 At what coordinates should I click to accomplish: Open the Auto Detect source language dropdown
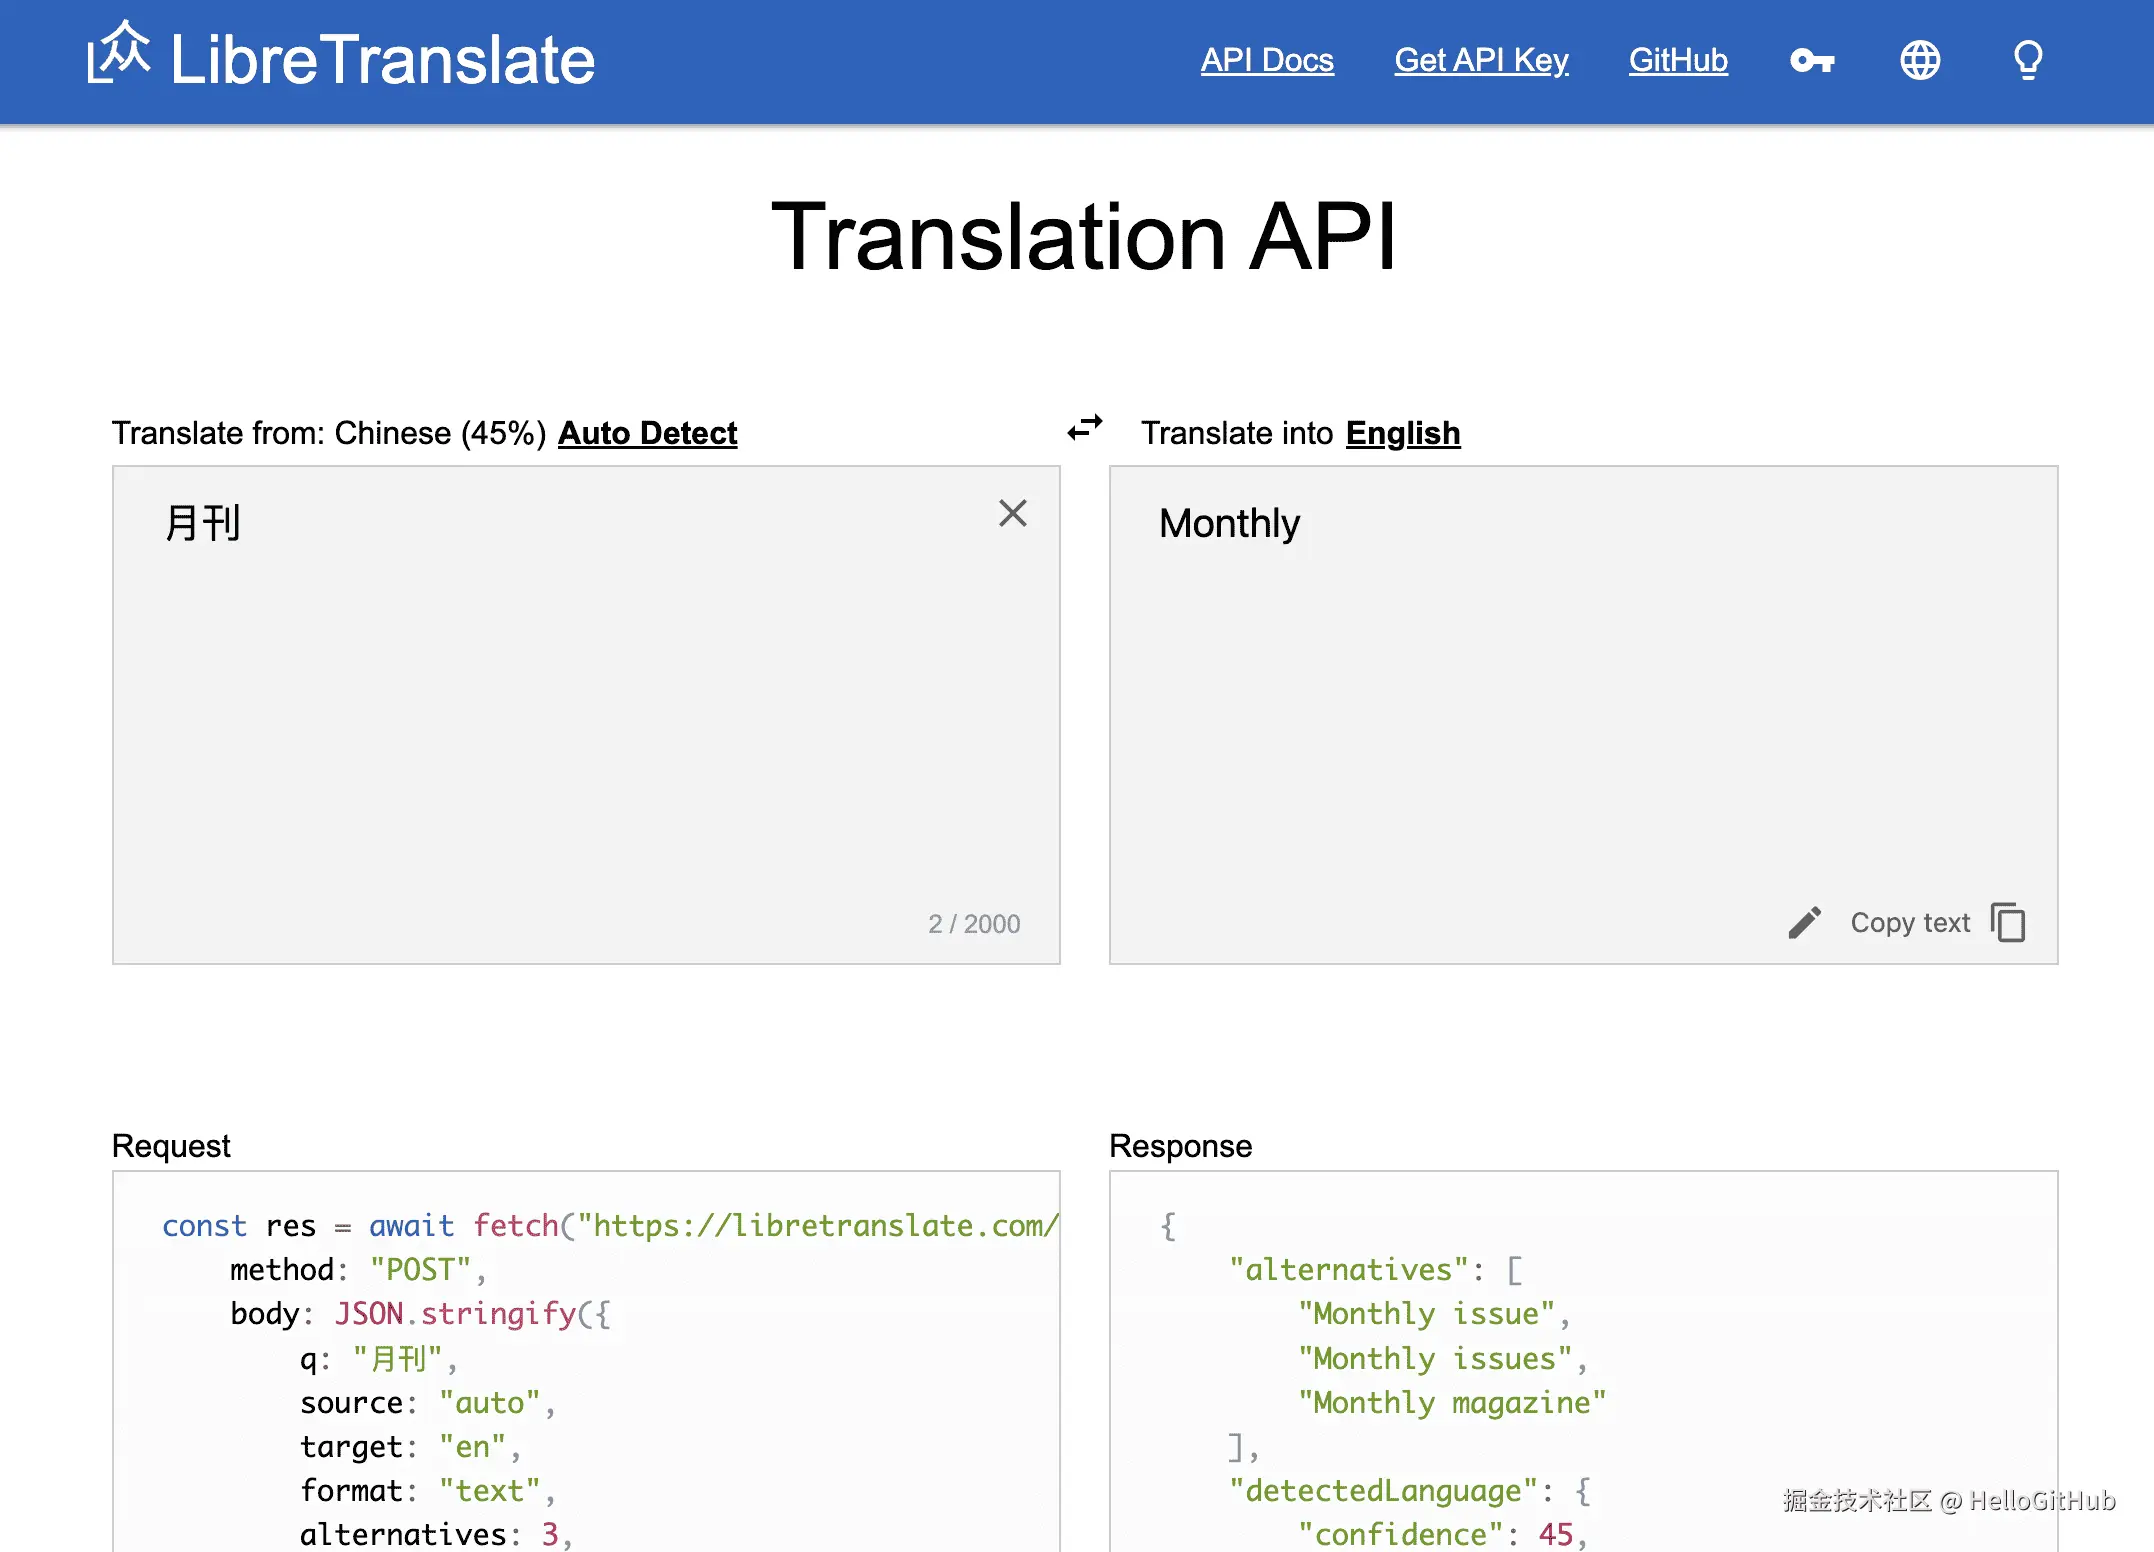point(647,433)
